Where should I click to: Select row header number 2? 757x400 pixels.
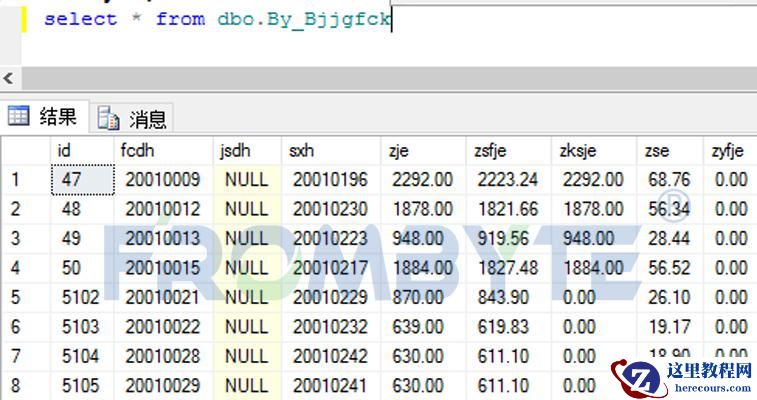[x=26, y=209]
